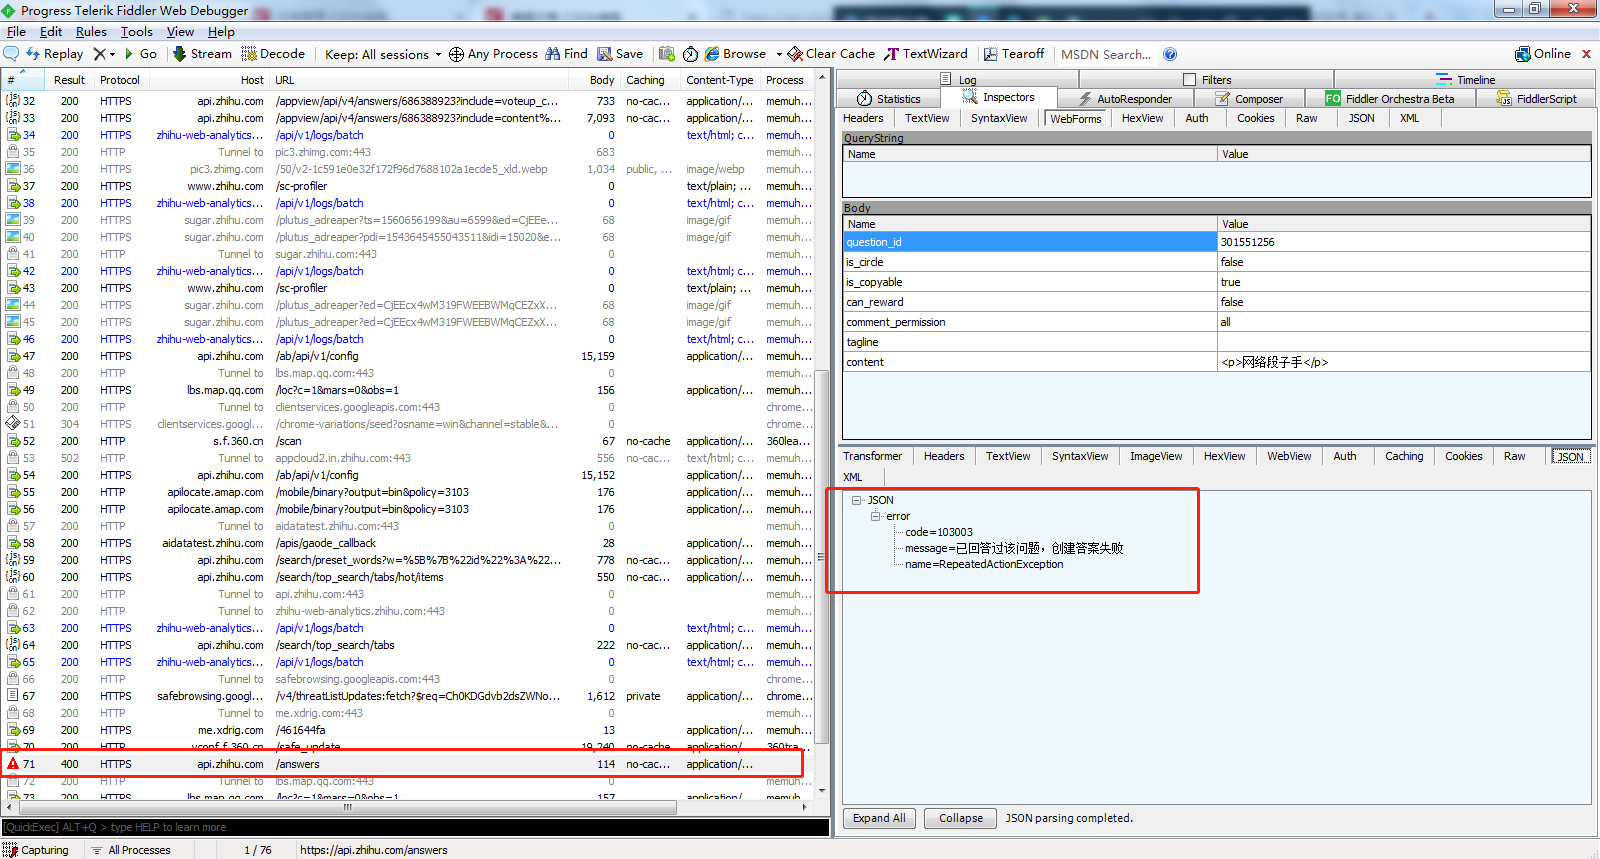Open the Rules menu
The image size is (1600, 859).
point(91,32)
